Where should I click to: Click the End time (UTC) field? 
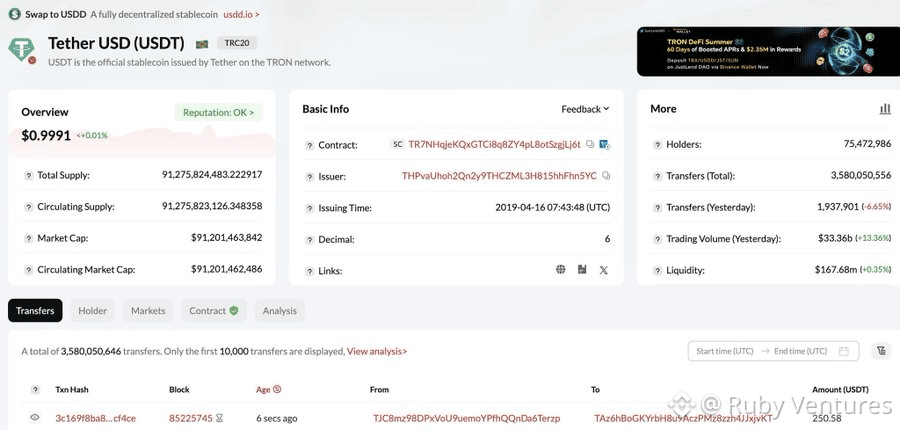[801, 351]
